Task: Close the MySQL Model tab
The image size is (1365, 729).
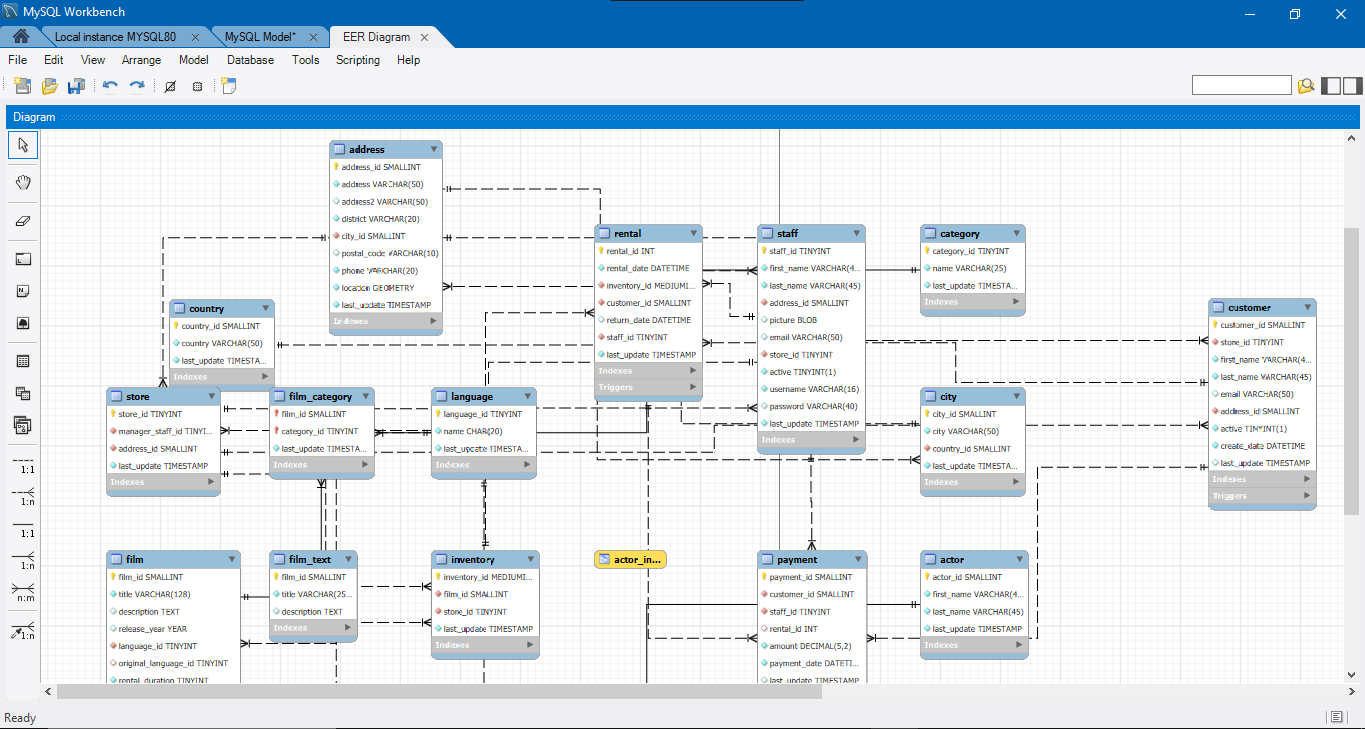Action: [315, 37]
